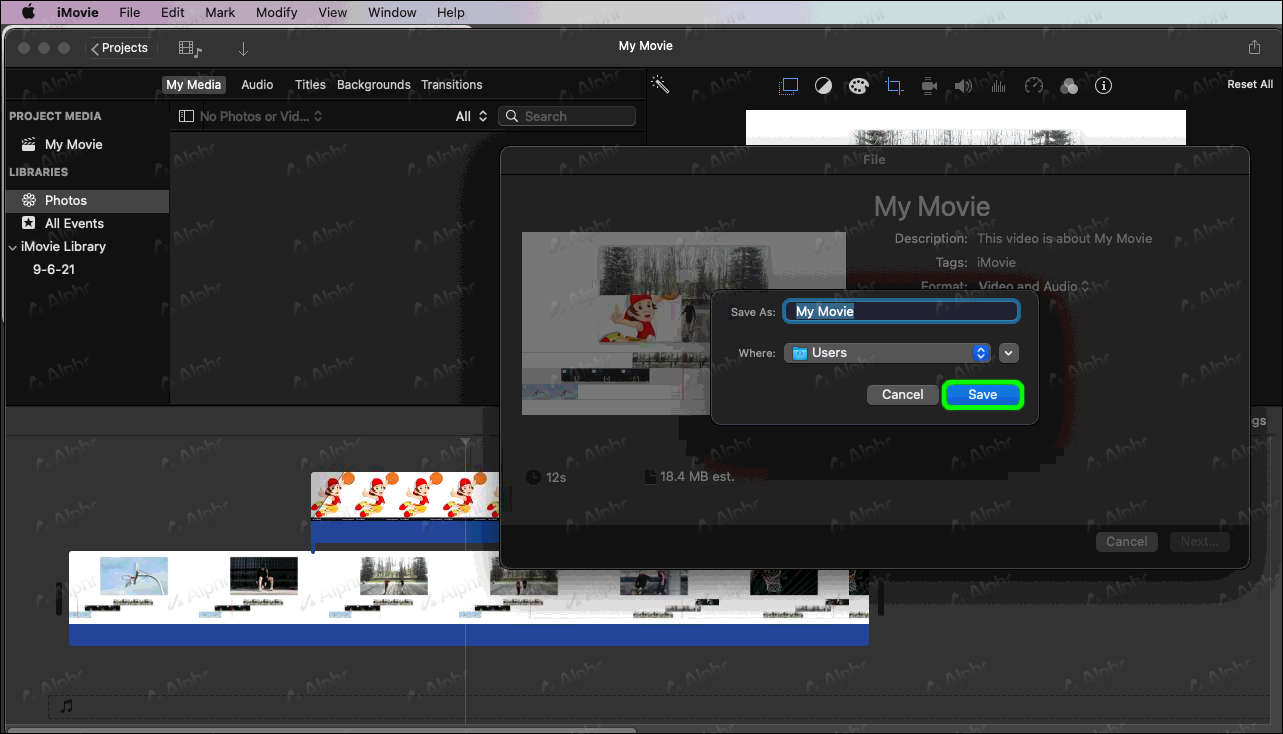Collapse the iMovie Library sidebar entry

coord(12,246)
